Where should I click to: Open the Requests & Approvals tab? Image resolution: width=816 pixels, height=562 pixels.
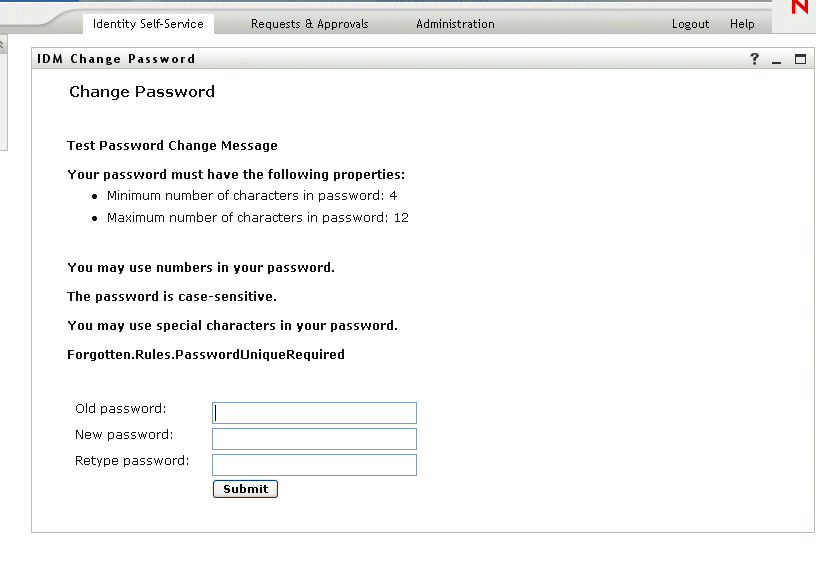pyautogui.click(x=309, y=24)
